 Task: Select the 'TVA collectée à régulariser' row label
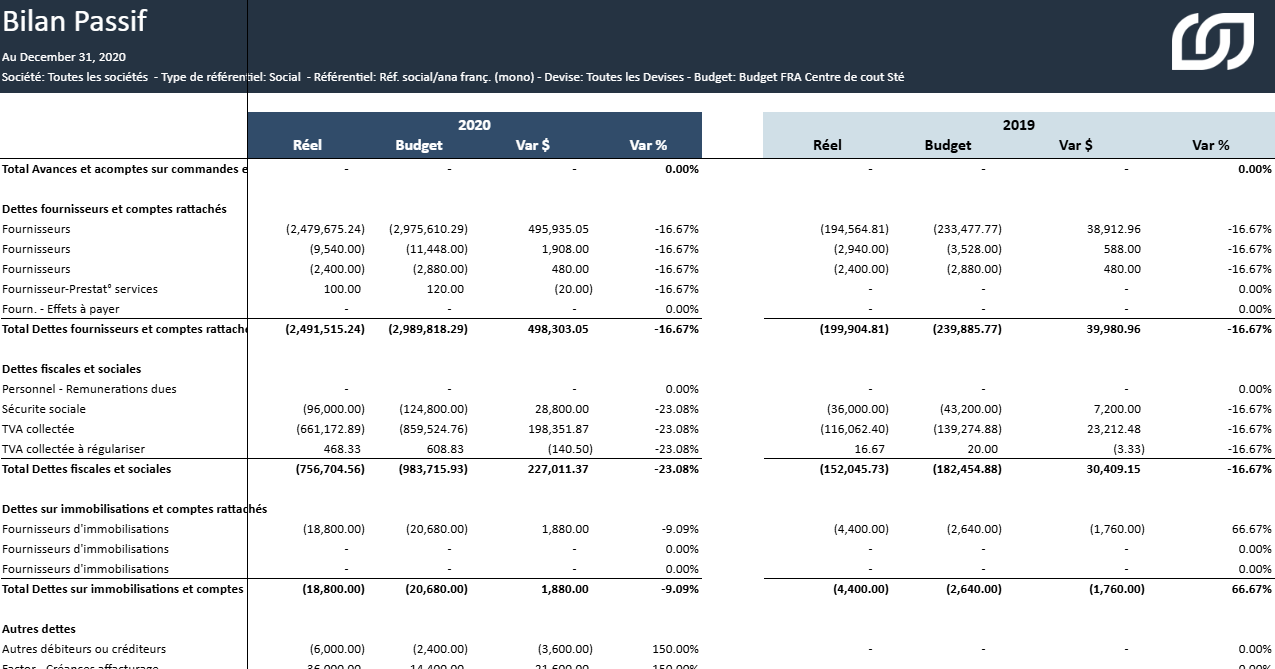click(74, 449)
